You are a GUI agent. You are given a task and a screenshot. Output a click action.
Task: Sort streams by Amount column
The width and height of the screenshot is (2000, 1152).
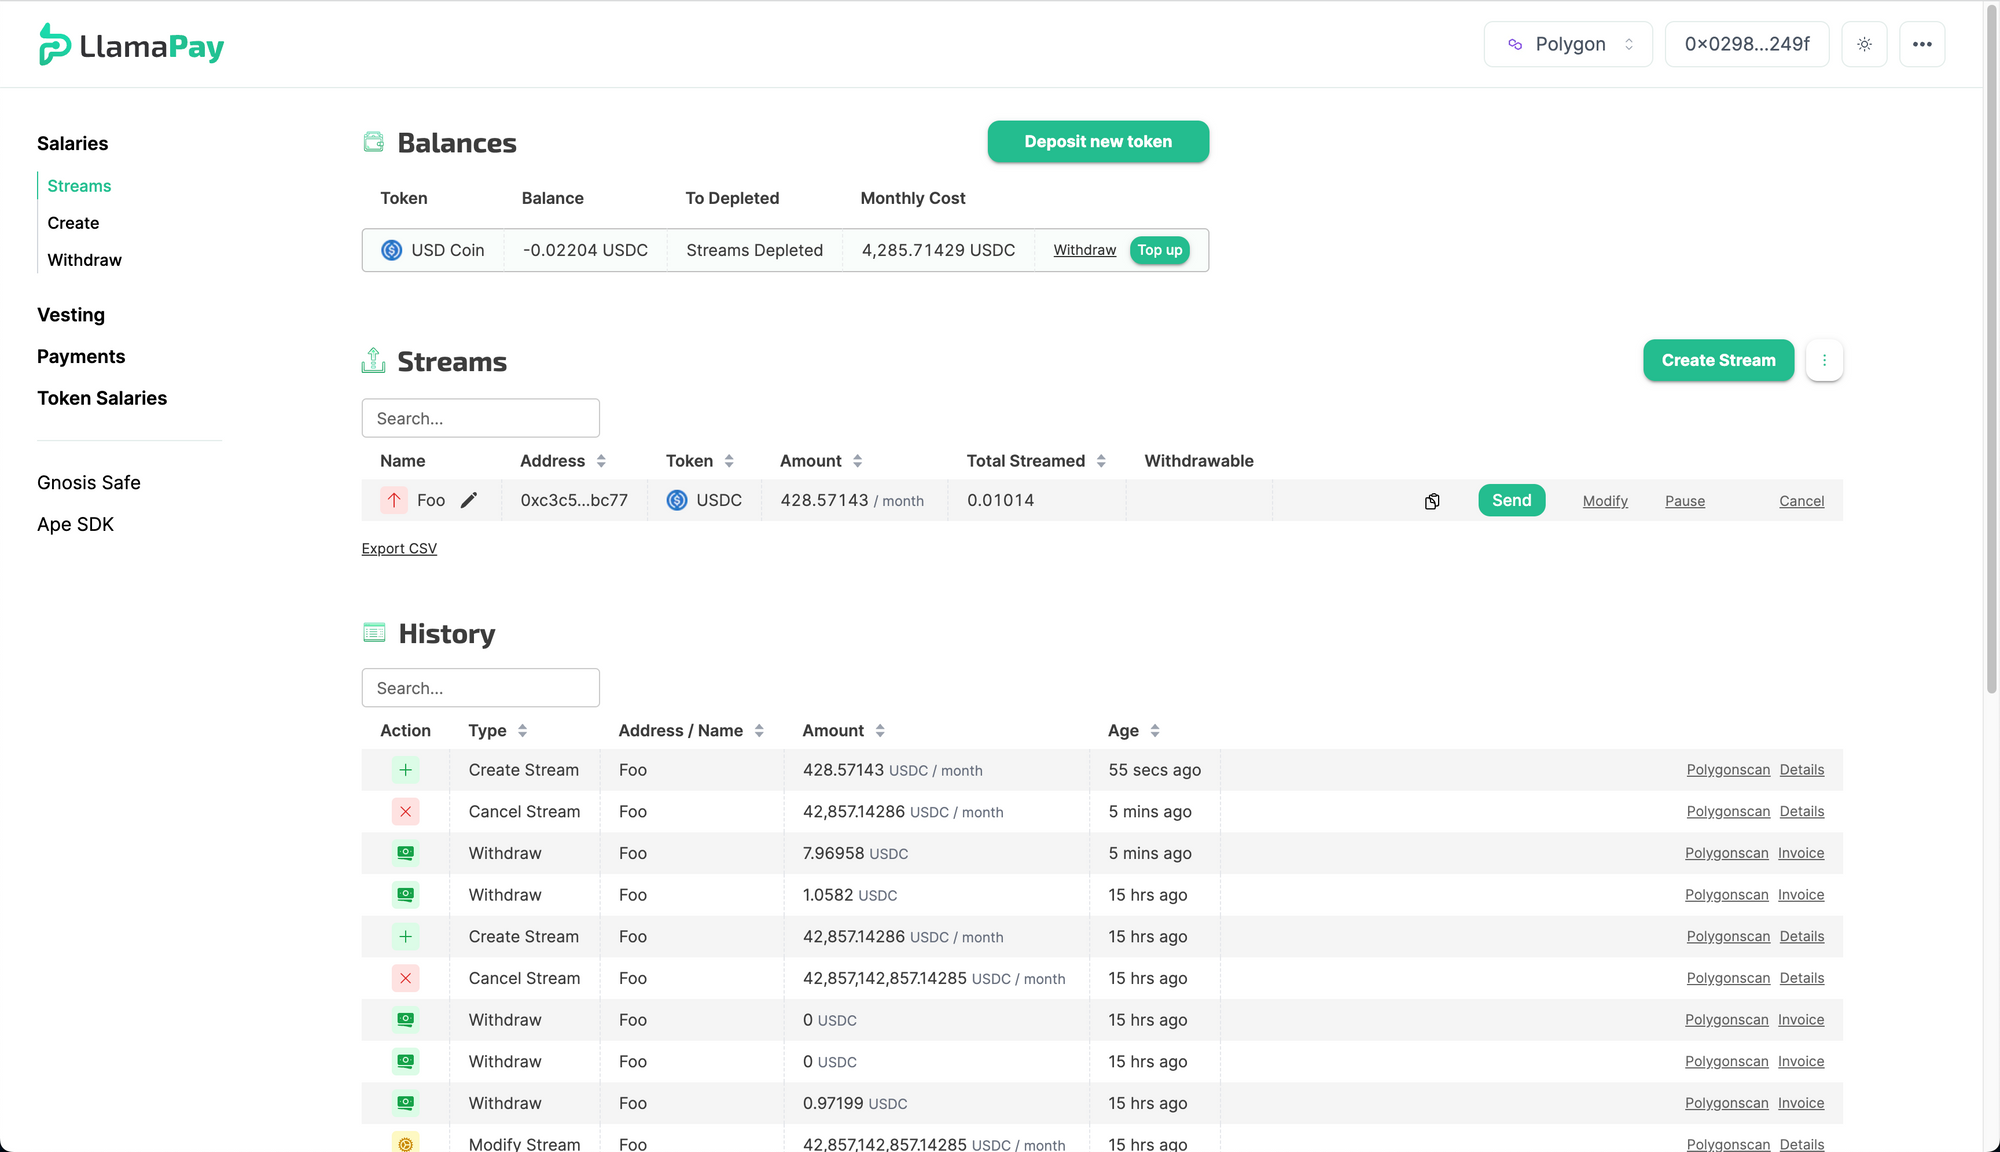click(x=858, y=461)
